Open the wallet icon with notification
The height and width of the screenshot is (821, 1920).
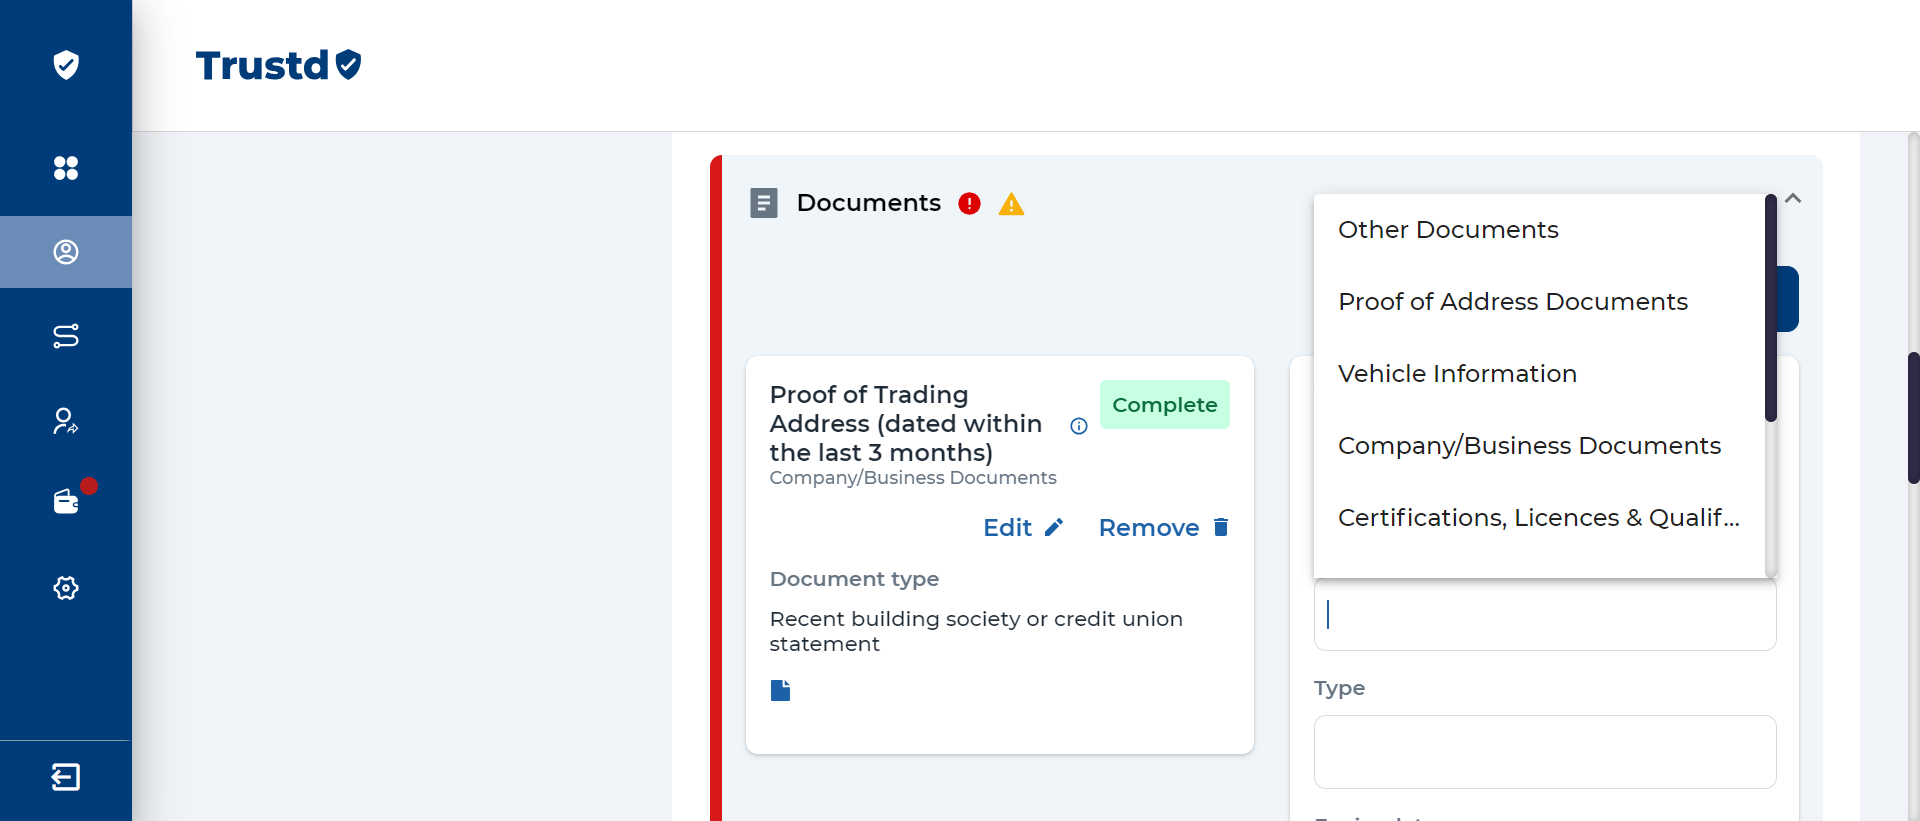coord(67,501)
